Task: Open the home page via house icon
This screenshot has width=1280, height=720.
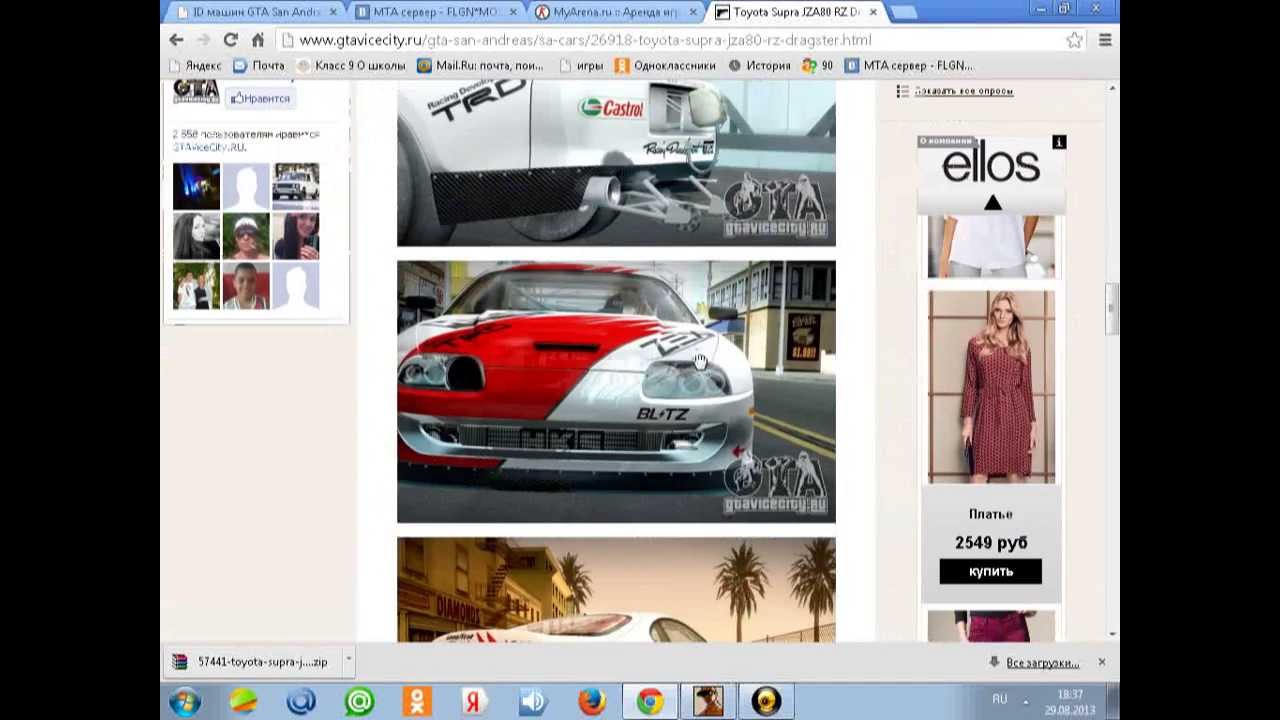Action: click(x=257, y=40)
